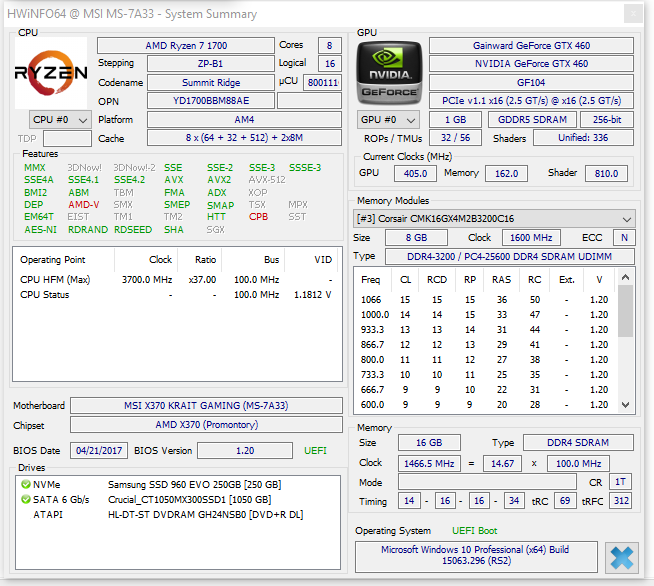Screen dimensions: 654x586
Task: Click the AMD-V feature label
Action: (x=84, y=205)
